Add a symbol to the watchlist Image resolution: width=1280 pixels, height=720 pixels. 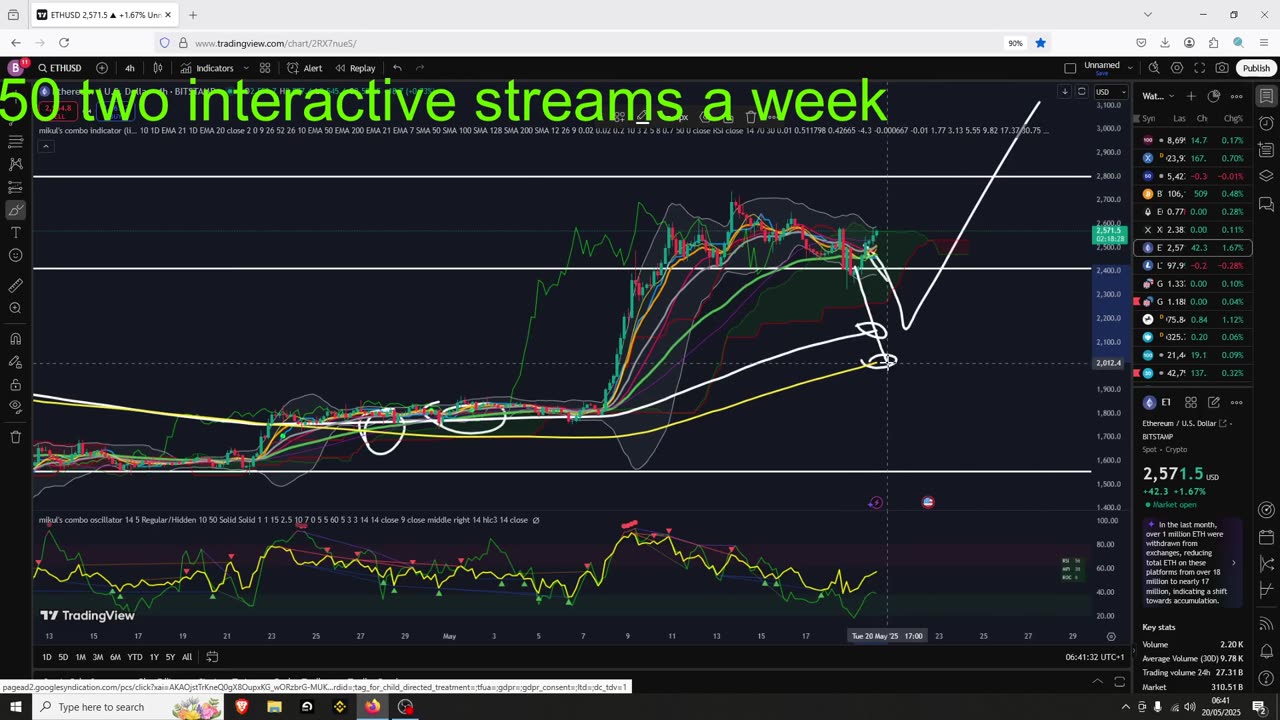pyautogui.click(x=1191, y=96)
